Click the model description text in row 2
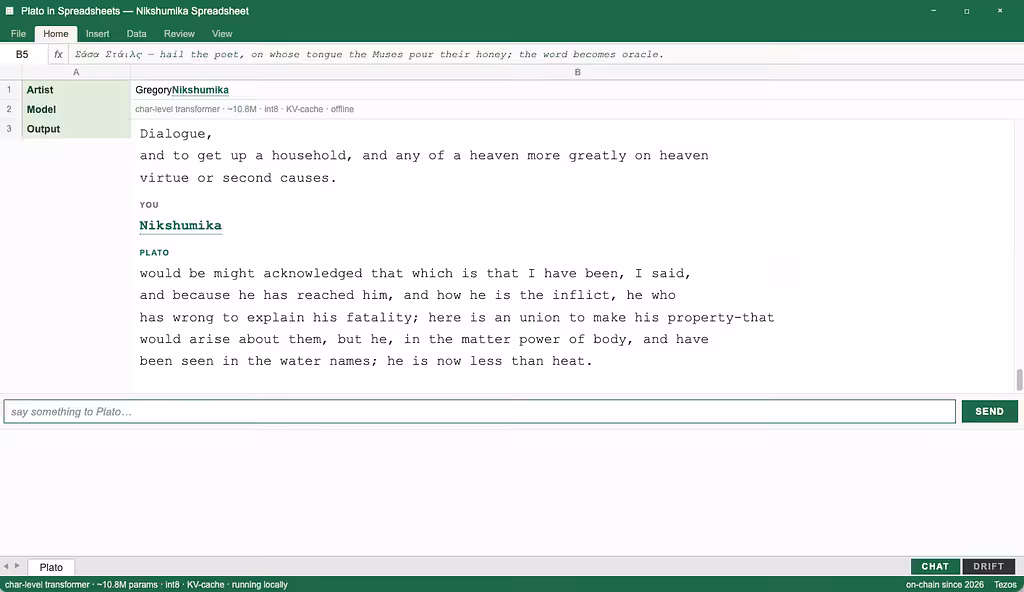 (244, 109)
